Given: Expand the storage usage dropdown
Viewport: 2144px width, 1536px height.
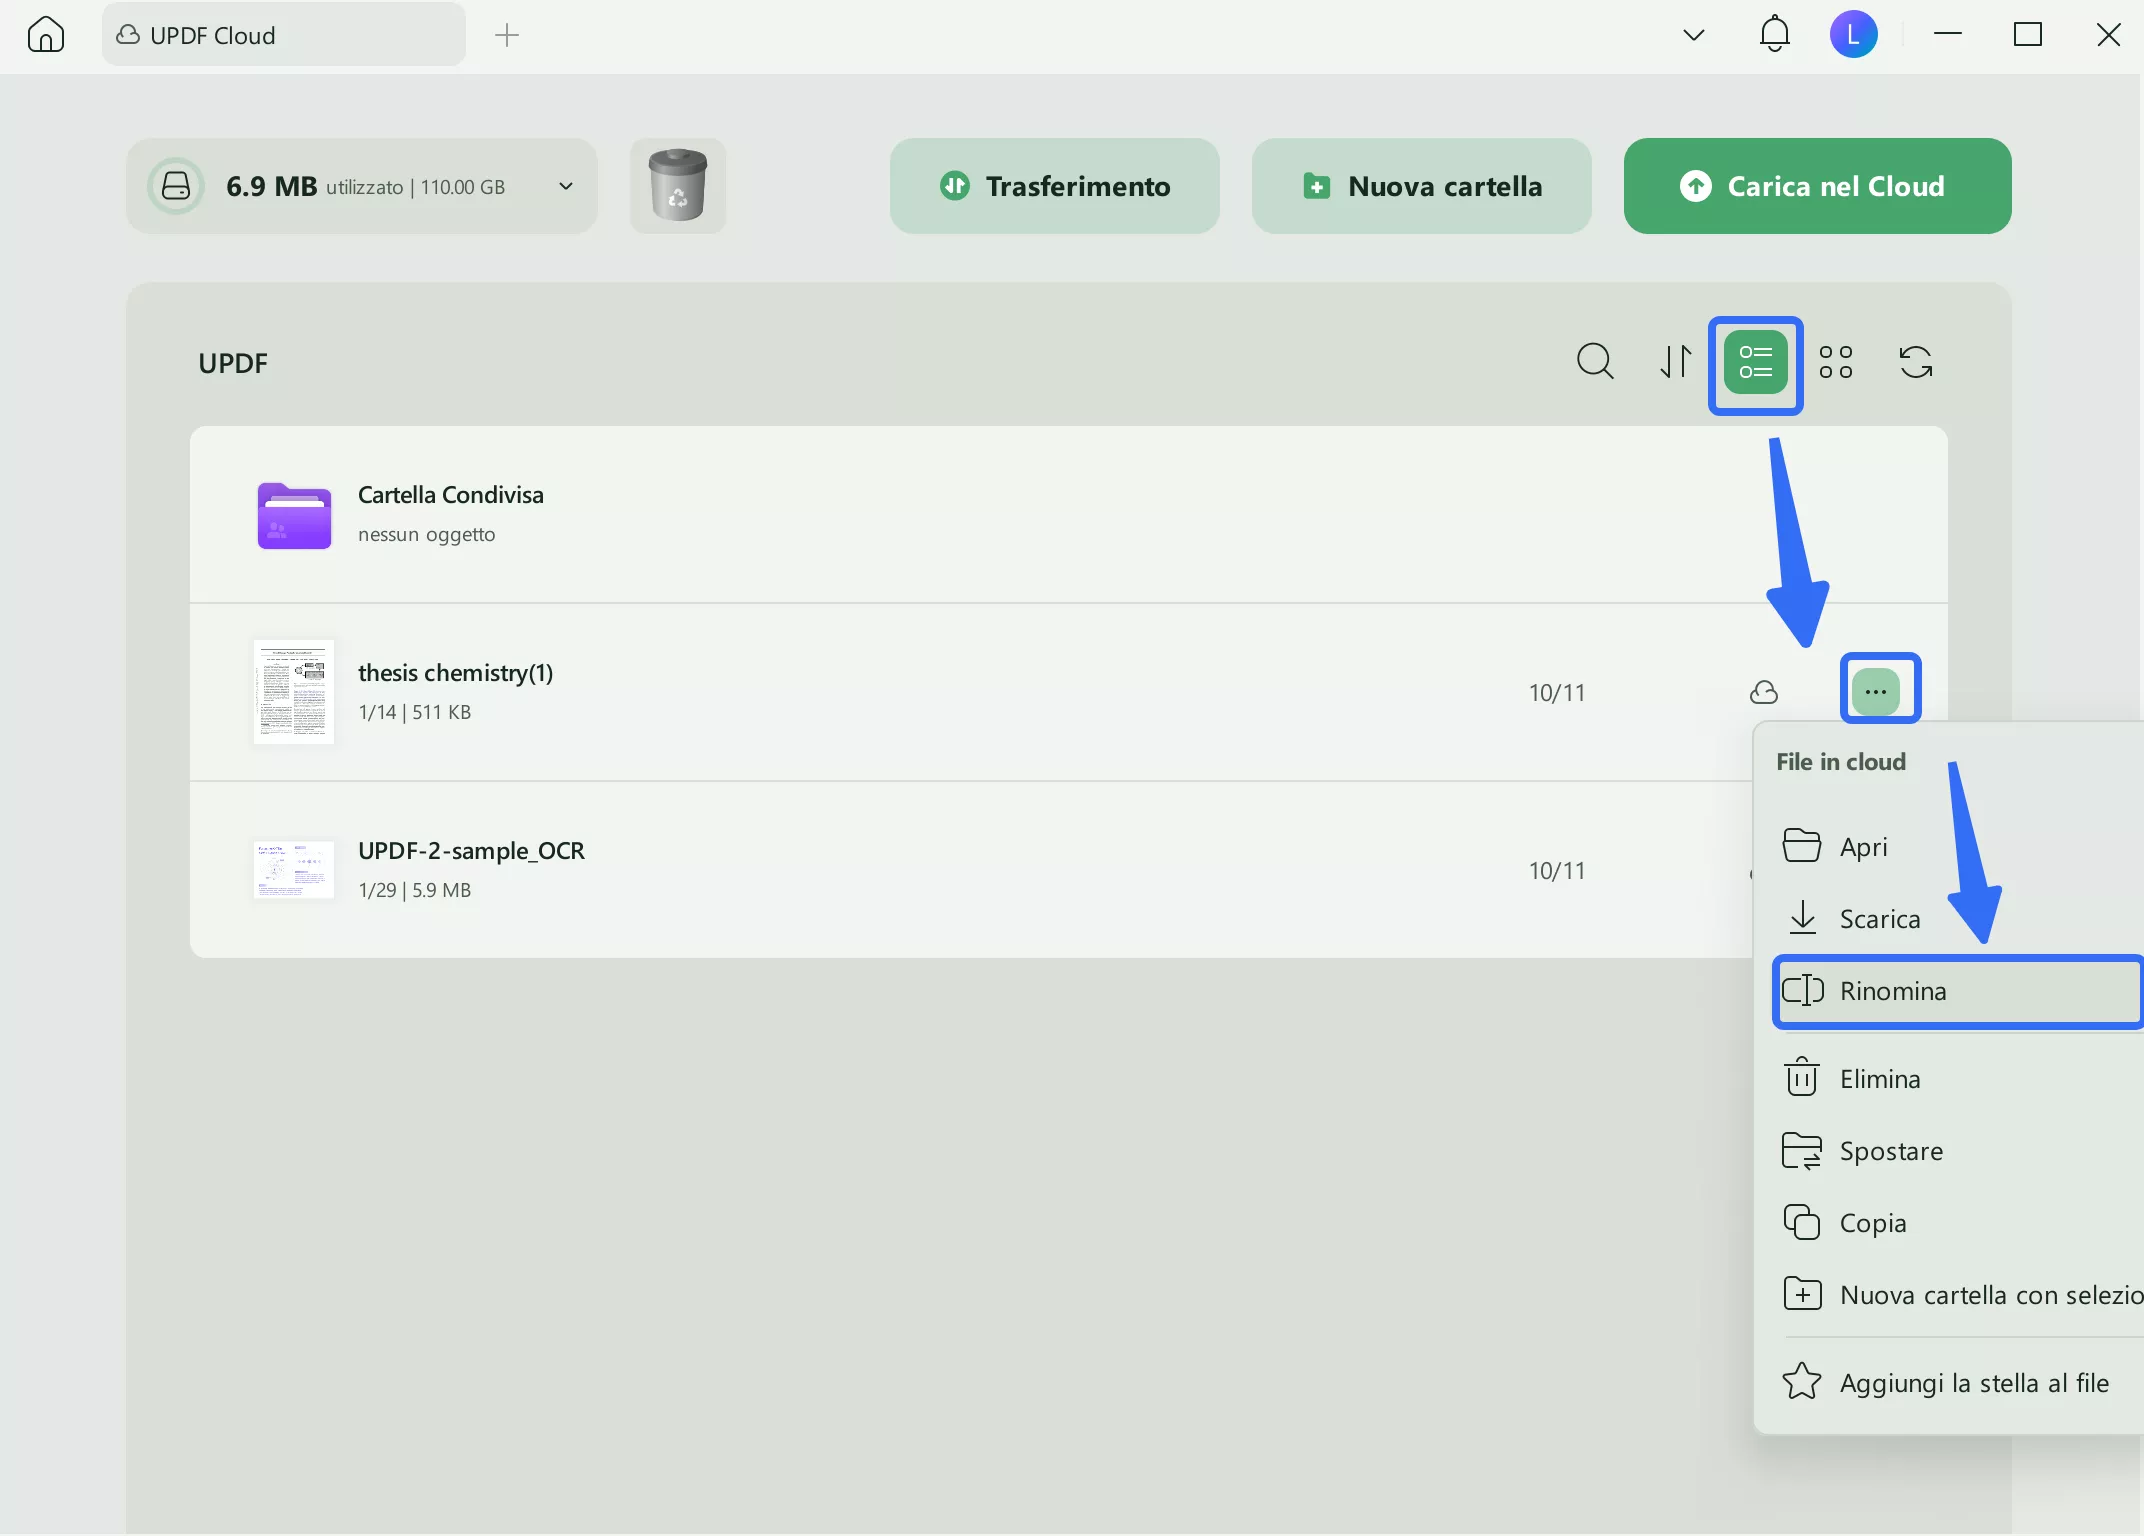Looking at the screenshot, I should (x=566, y=186).
